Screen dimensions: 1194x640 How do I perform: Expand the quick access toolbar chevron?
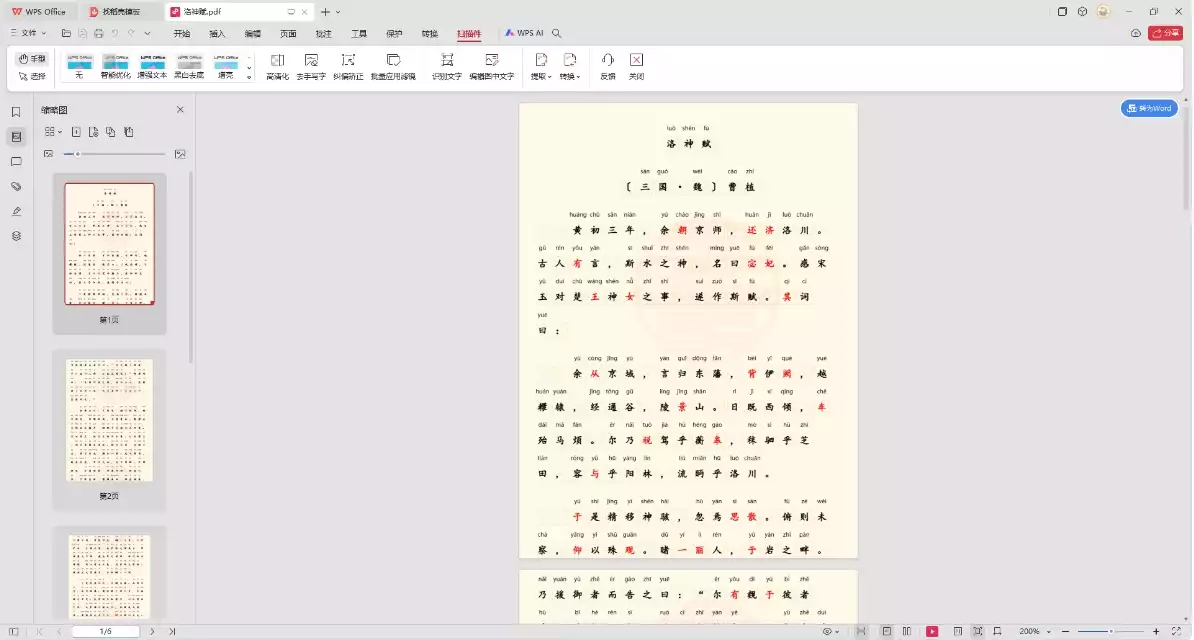[147, 34]
